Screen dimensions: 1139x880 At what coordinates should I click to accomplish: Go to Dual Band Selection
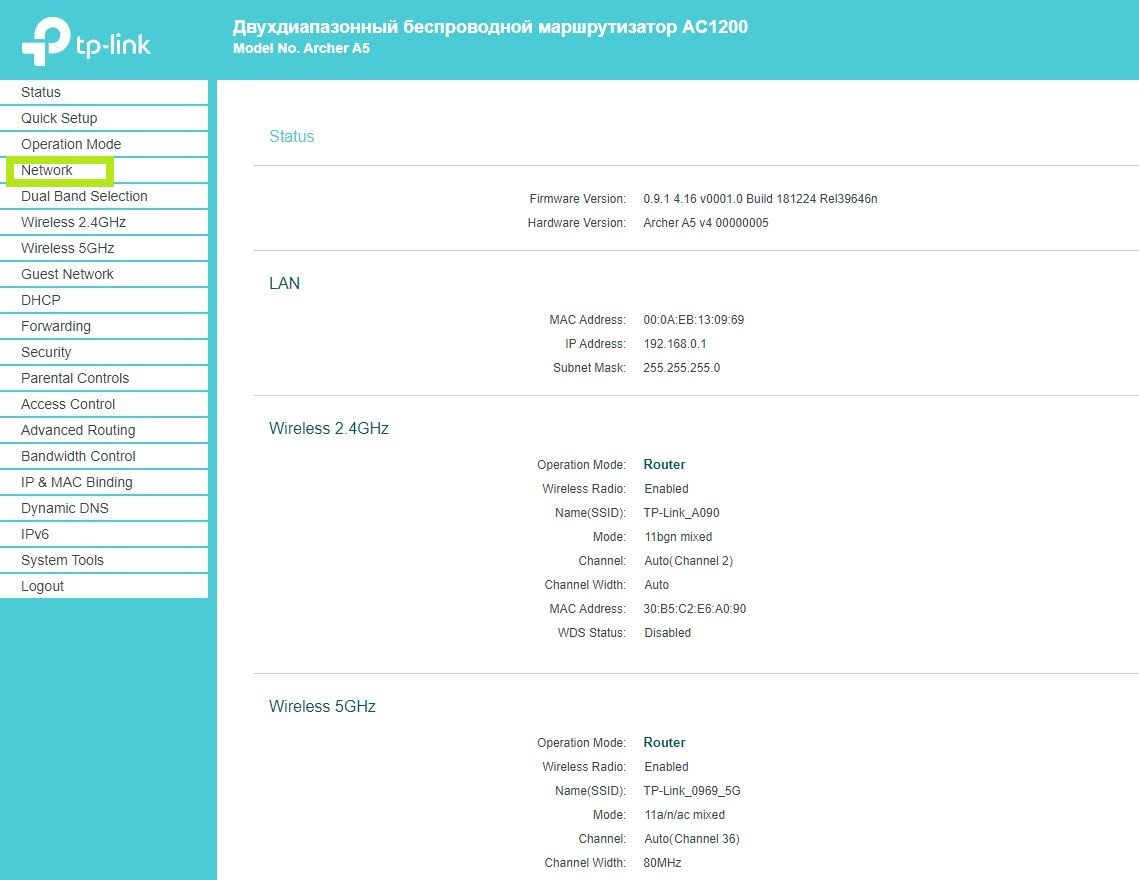84,196
